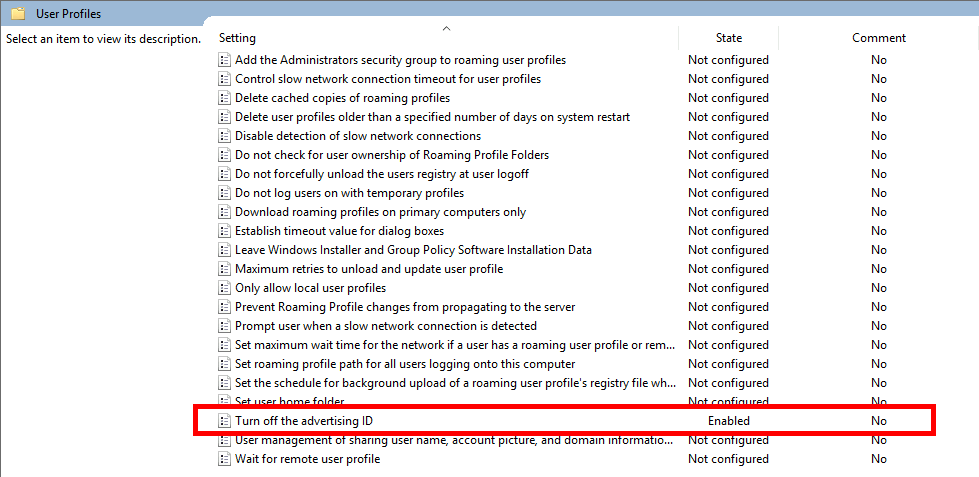The width and height of the screenshot is (979, 477).
Task: Click 'Not configured' state for Establish timeout value row
Action: point(729,231)
